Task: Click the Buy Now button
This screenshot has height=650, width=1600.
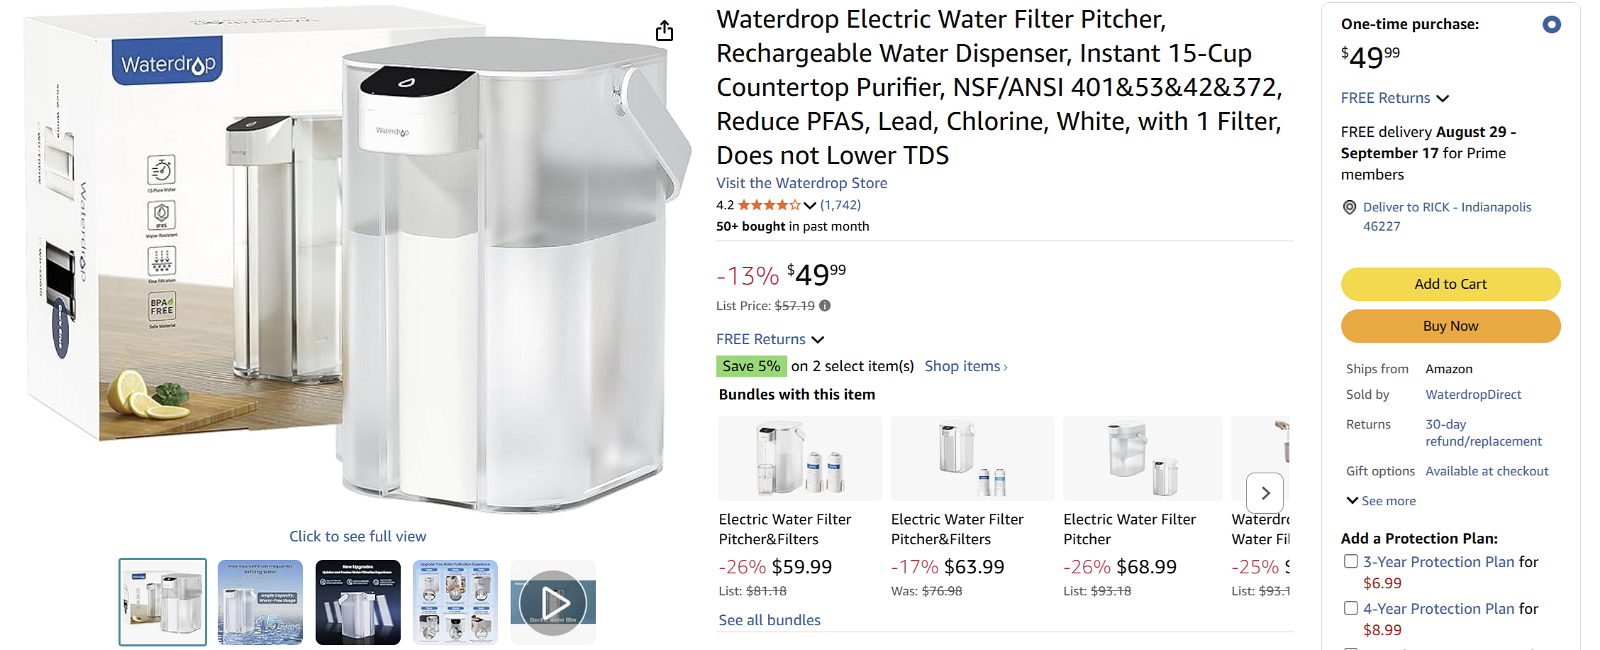Action: (x=1450, y=326)
